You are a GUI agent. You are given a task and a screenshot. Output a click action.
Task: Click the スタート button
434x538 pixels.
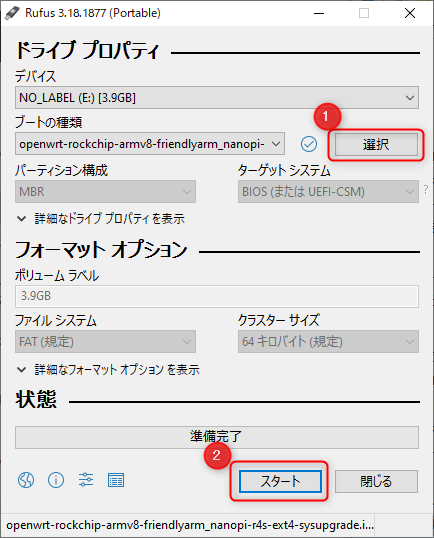pyautogui.click(x=280, y=481)
